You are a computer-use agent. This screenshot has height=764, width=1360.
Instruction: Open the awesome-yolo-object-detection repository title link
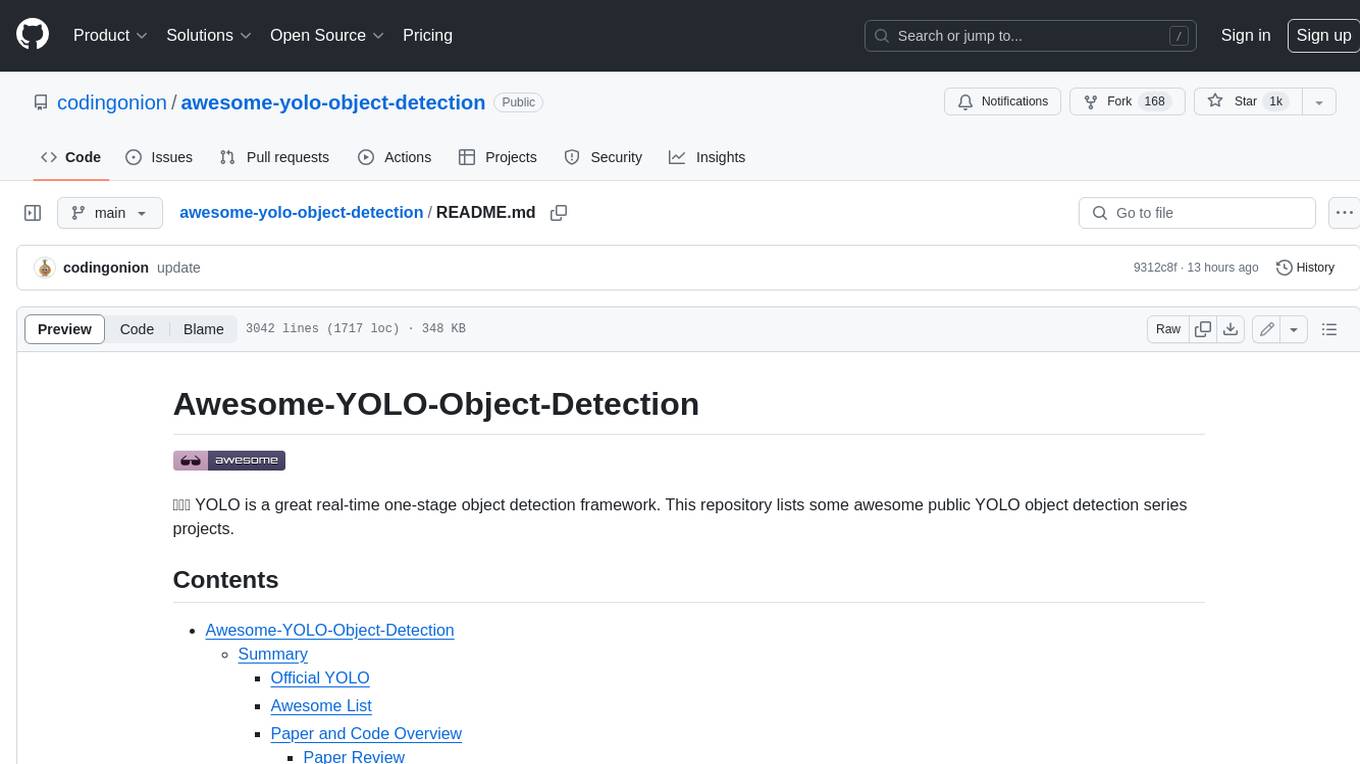pos(333,102)
